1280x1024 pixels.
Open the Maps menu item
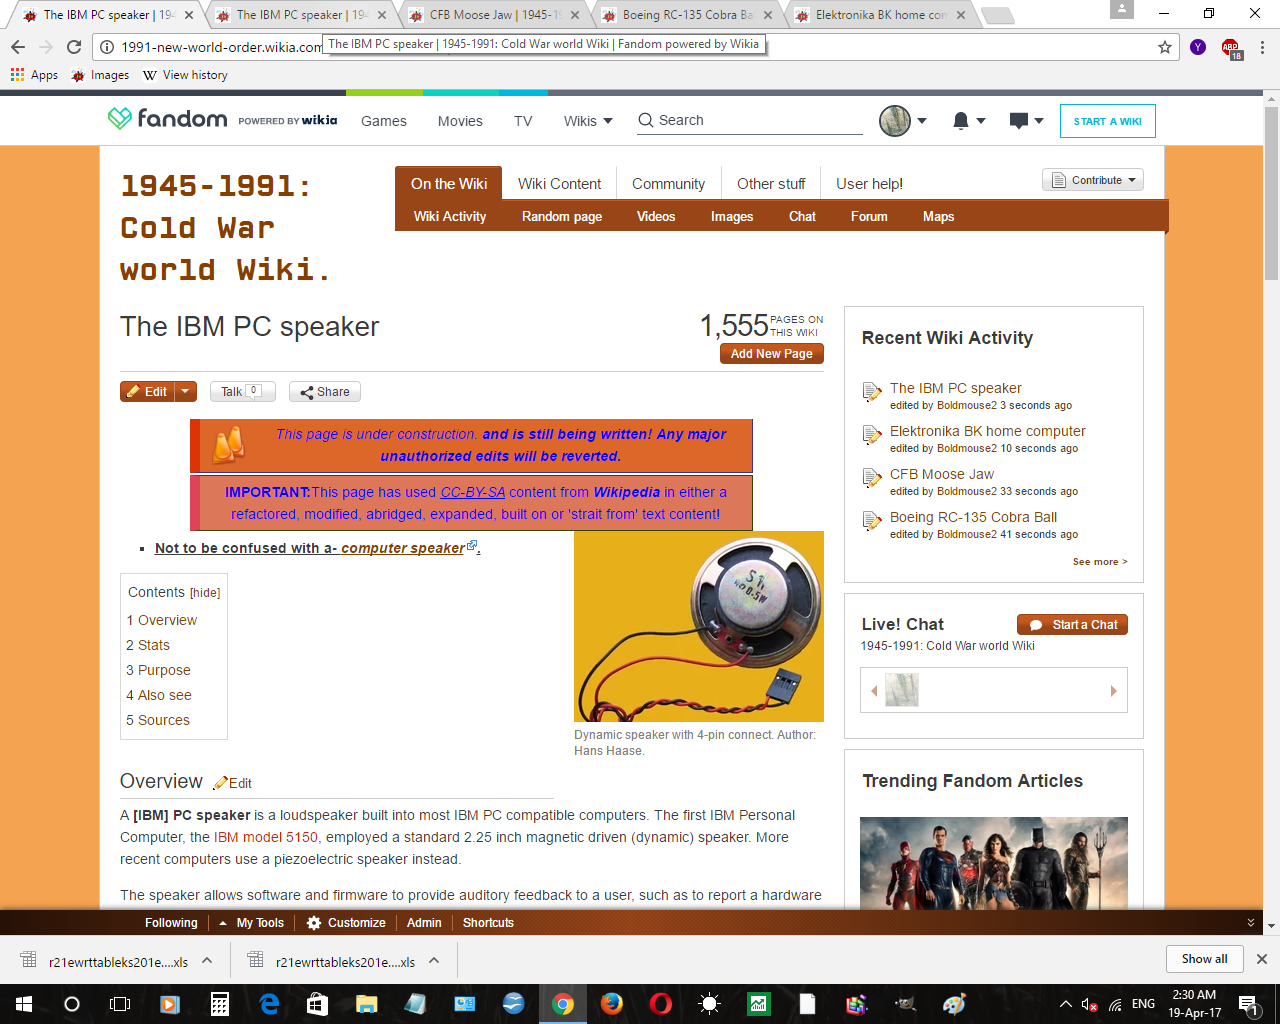[938, 216]
